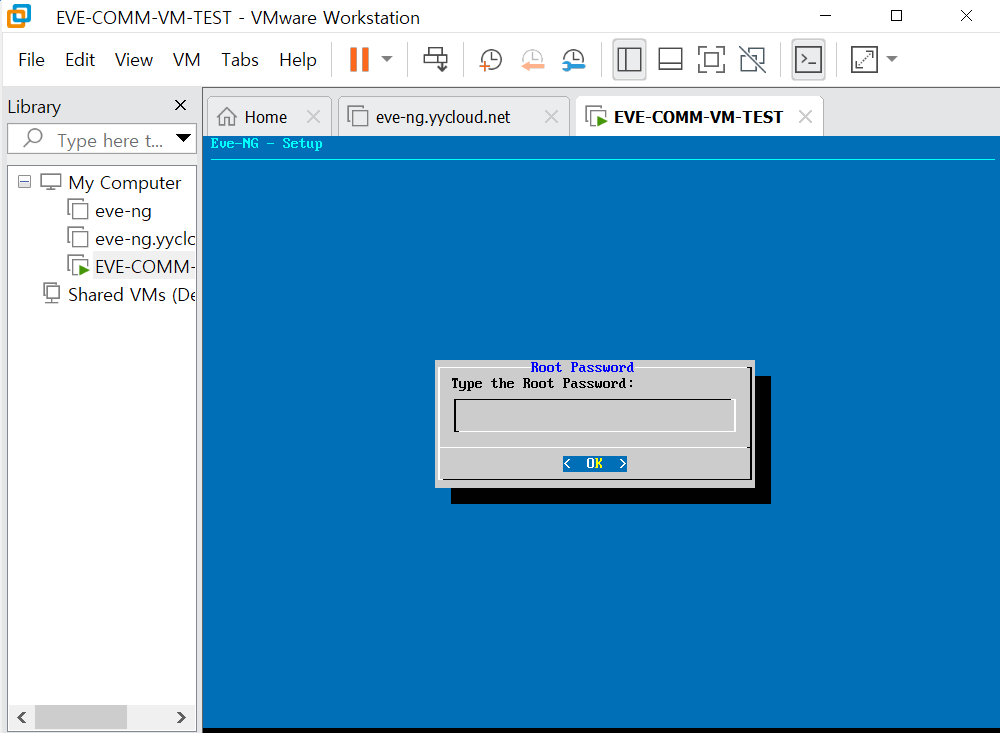Screen dimensions: 1000x733
Task: Click the OK button in Root Password dialog
Action: point(594,464)
